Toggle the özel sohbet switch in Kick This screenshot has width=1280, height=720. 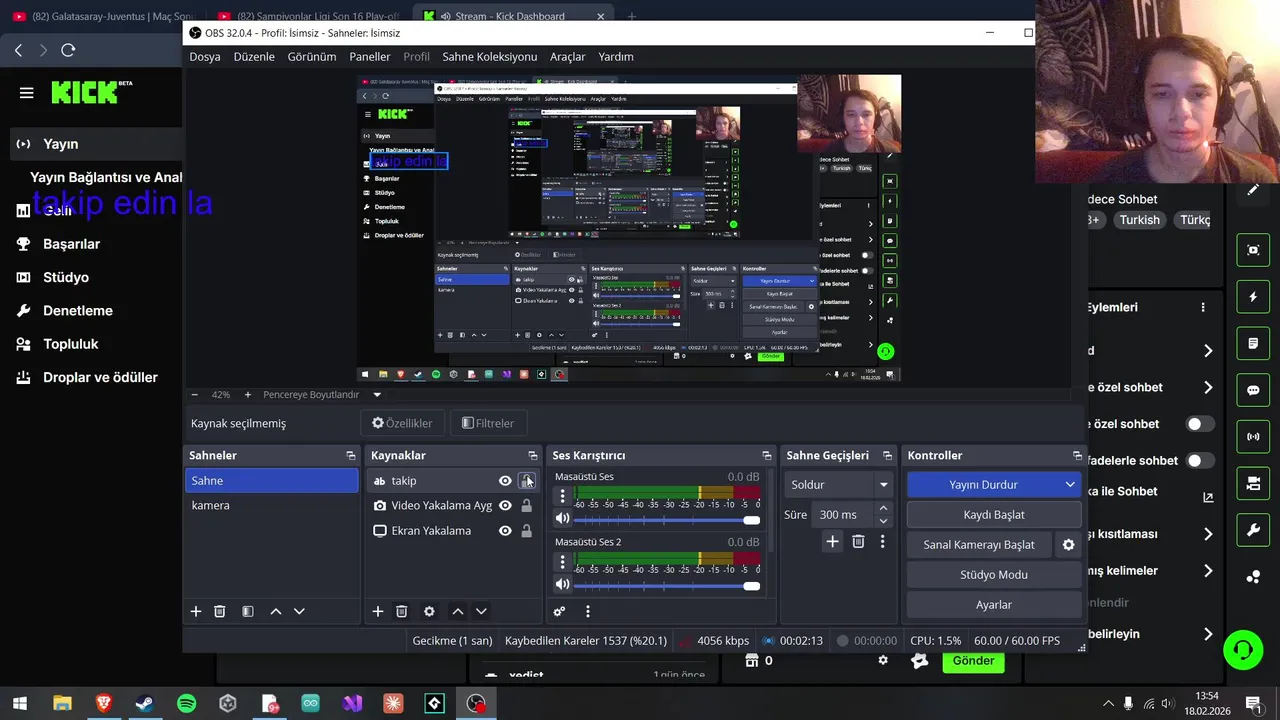coord(1199,424)
